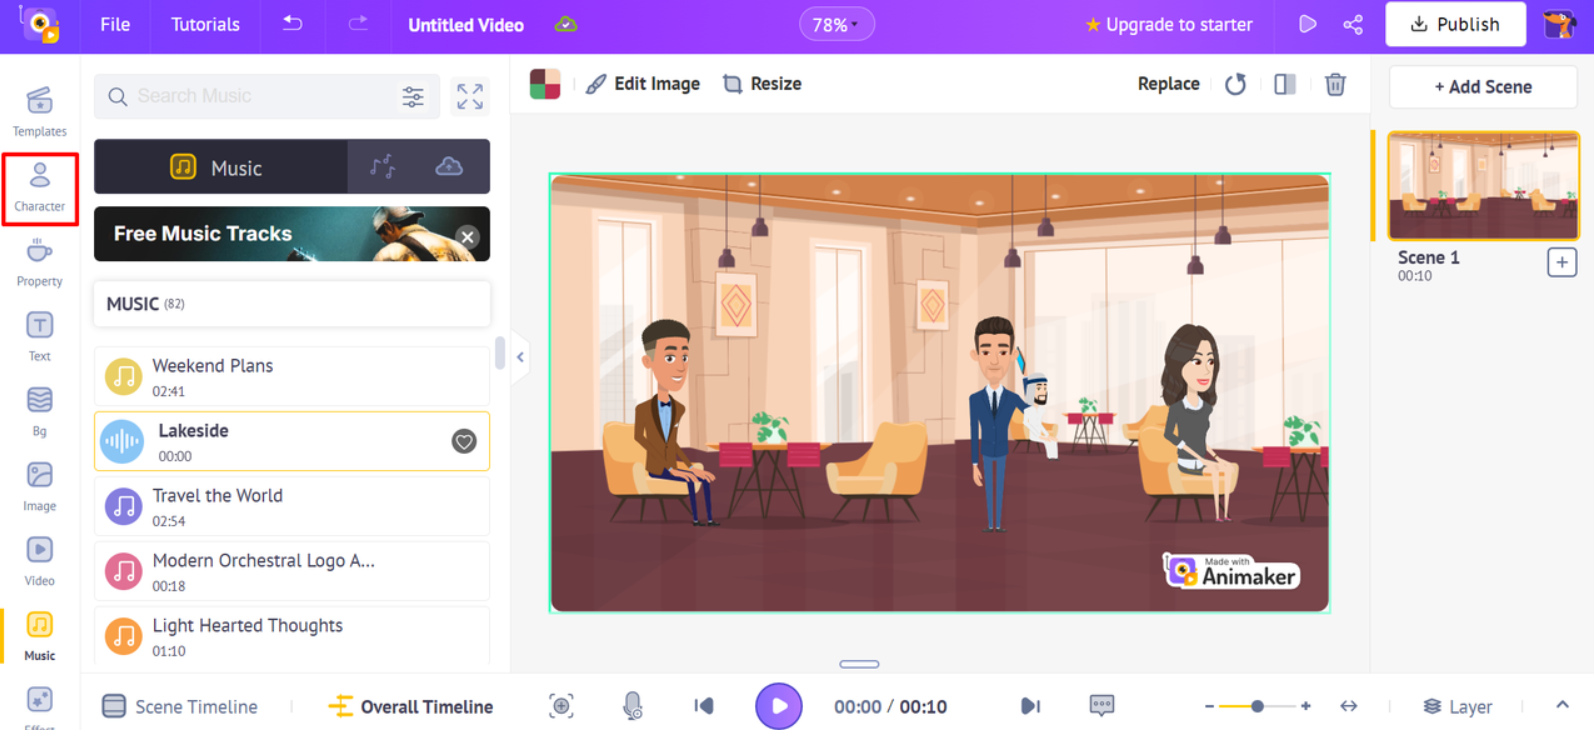Open music search filter options

(x=413, y=96)
